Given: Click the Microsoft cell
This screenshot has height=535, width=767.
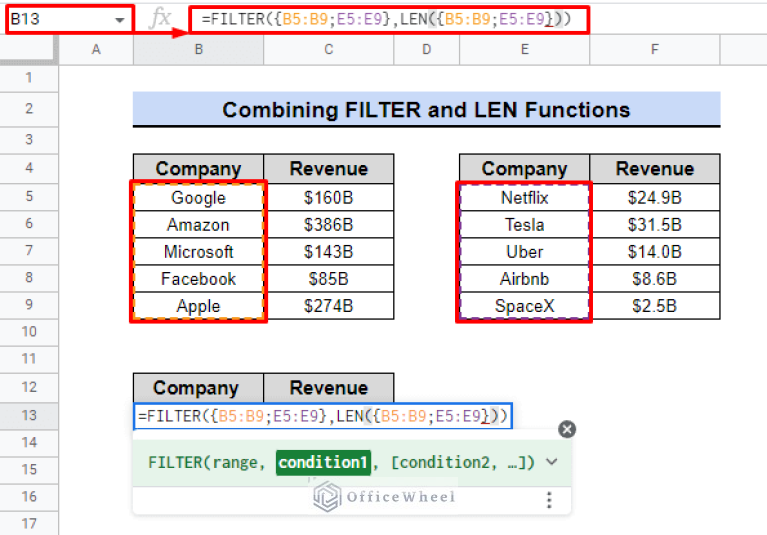Looking at the screenshot, I should tap(199, 252).
